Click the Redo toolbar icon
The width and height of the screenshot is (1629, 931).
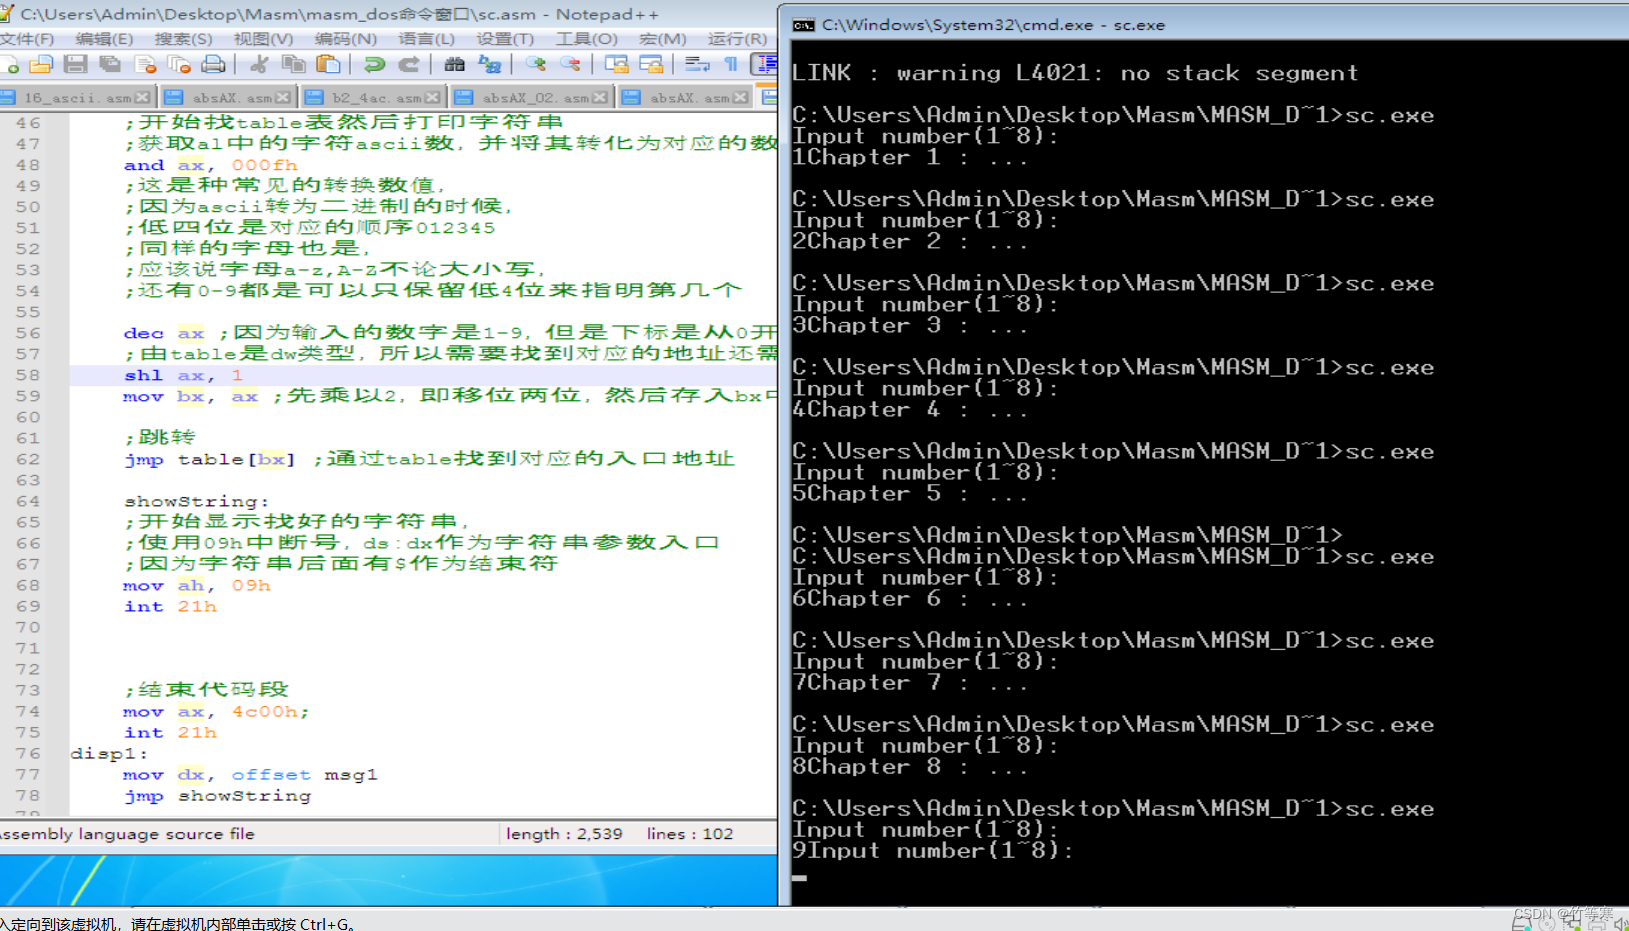409,65
